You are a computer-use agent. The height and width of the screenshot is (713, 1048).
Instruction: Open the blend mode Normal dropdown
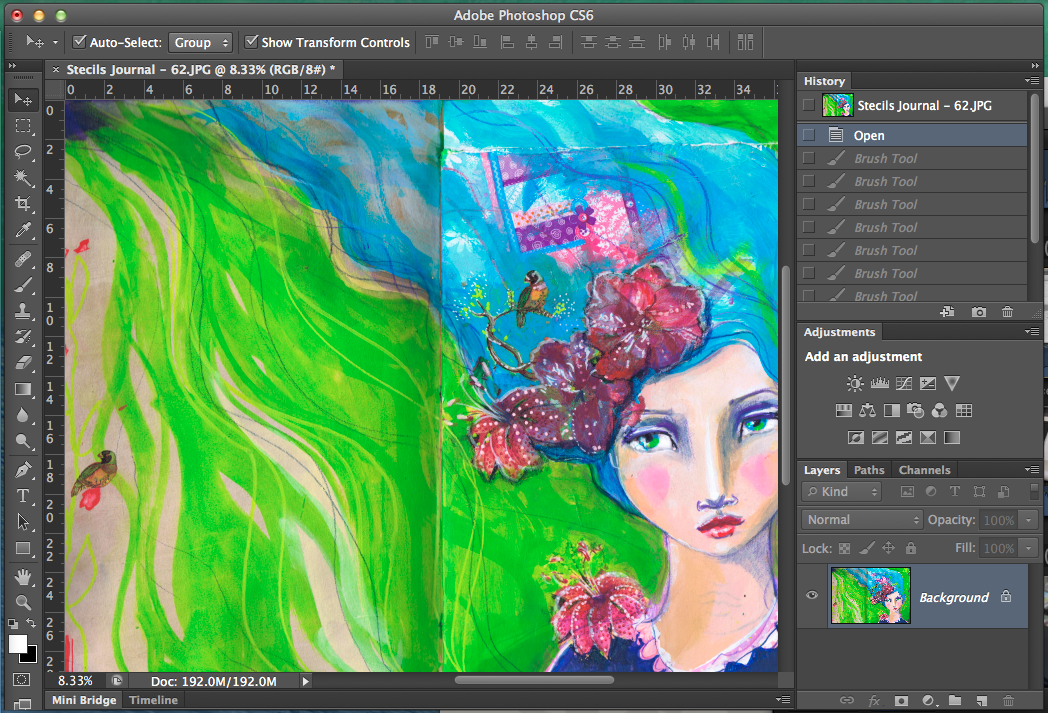click(862, 519)
